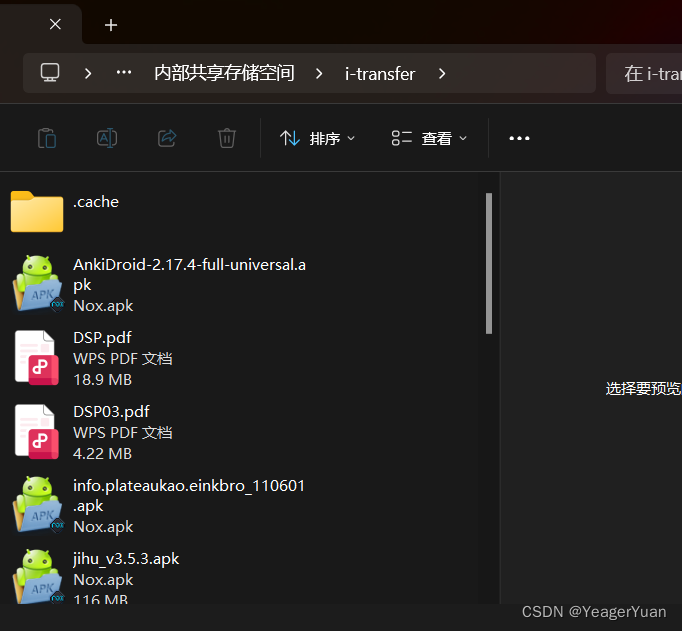Click the This PC monitor icon in address bar

[50, 73]
